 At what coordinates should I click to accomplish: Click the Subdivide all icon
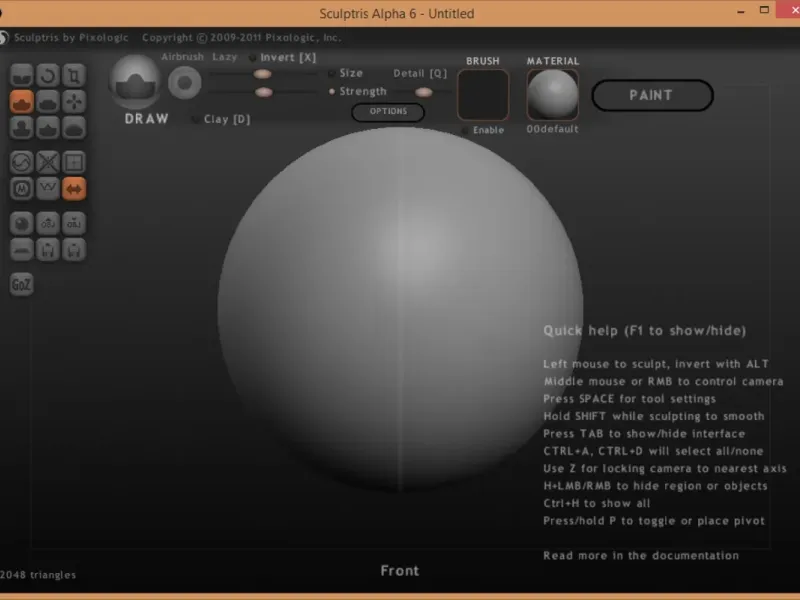[74, 162]
